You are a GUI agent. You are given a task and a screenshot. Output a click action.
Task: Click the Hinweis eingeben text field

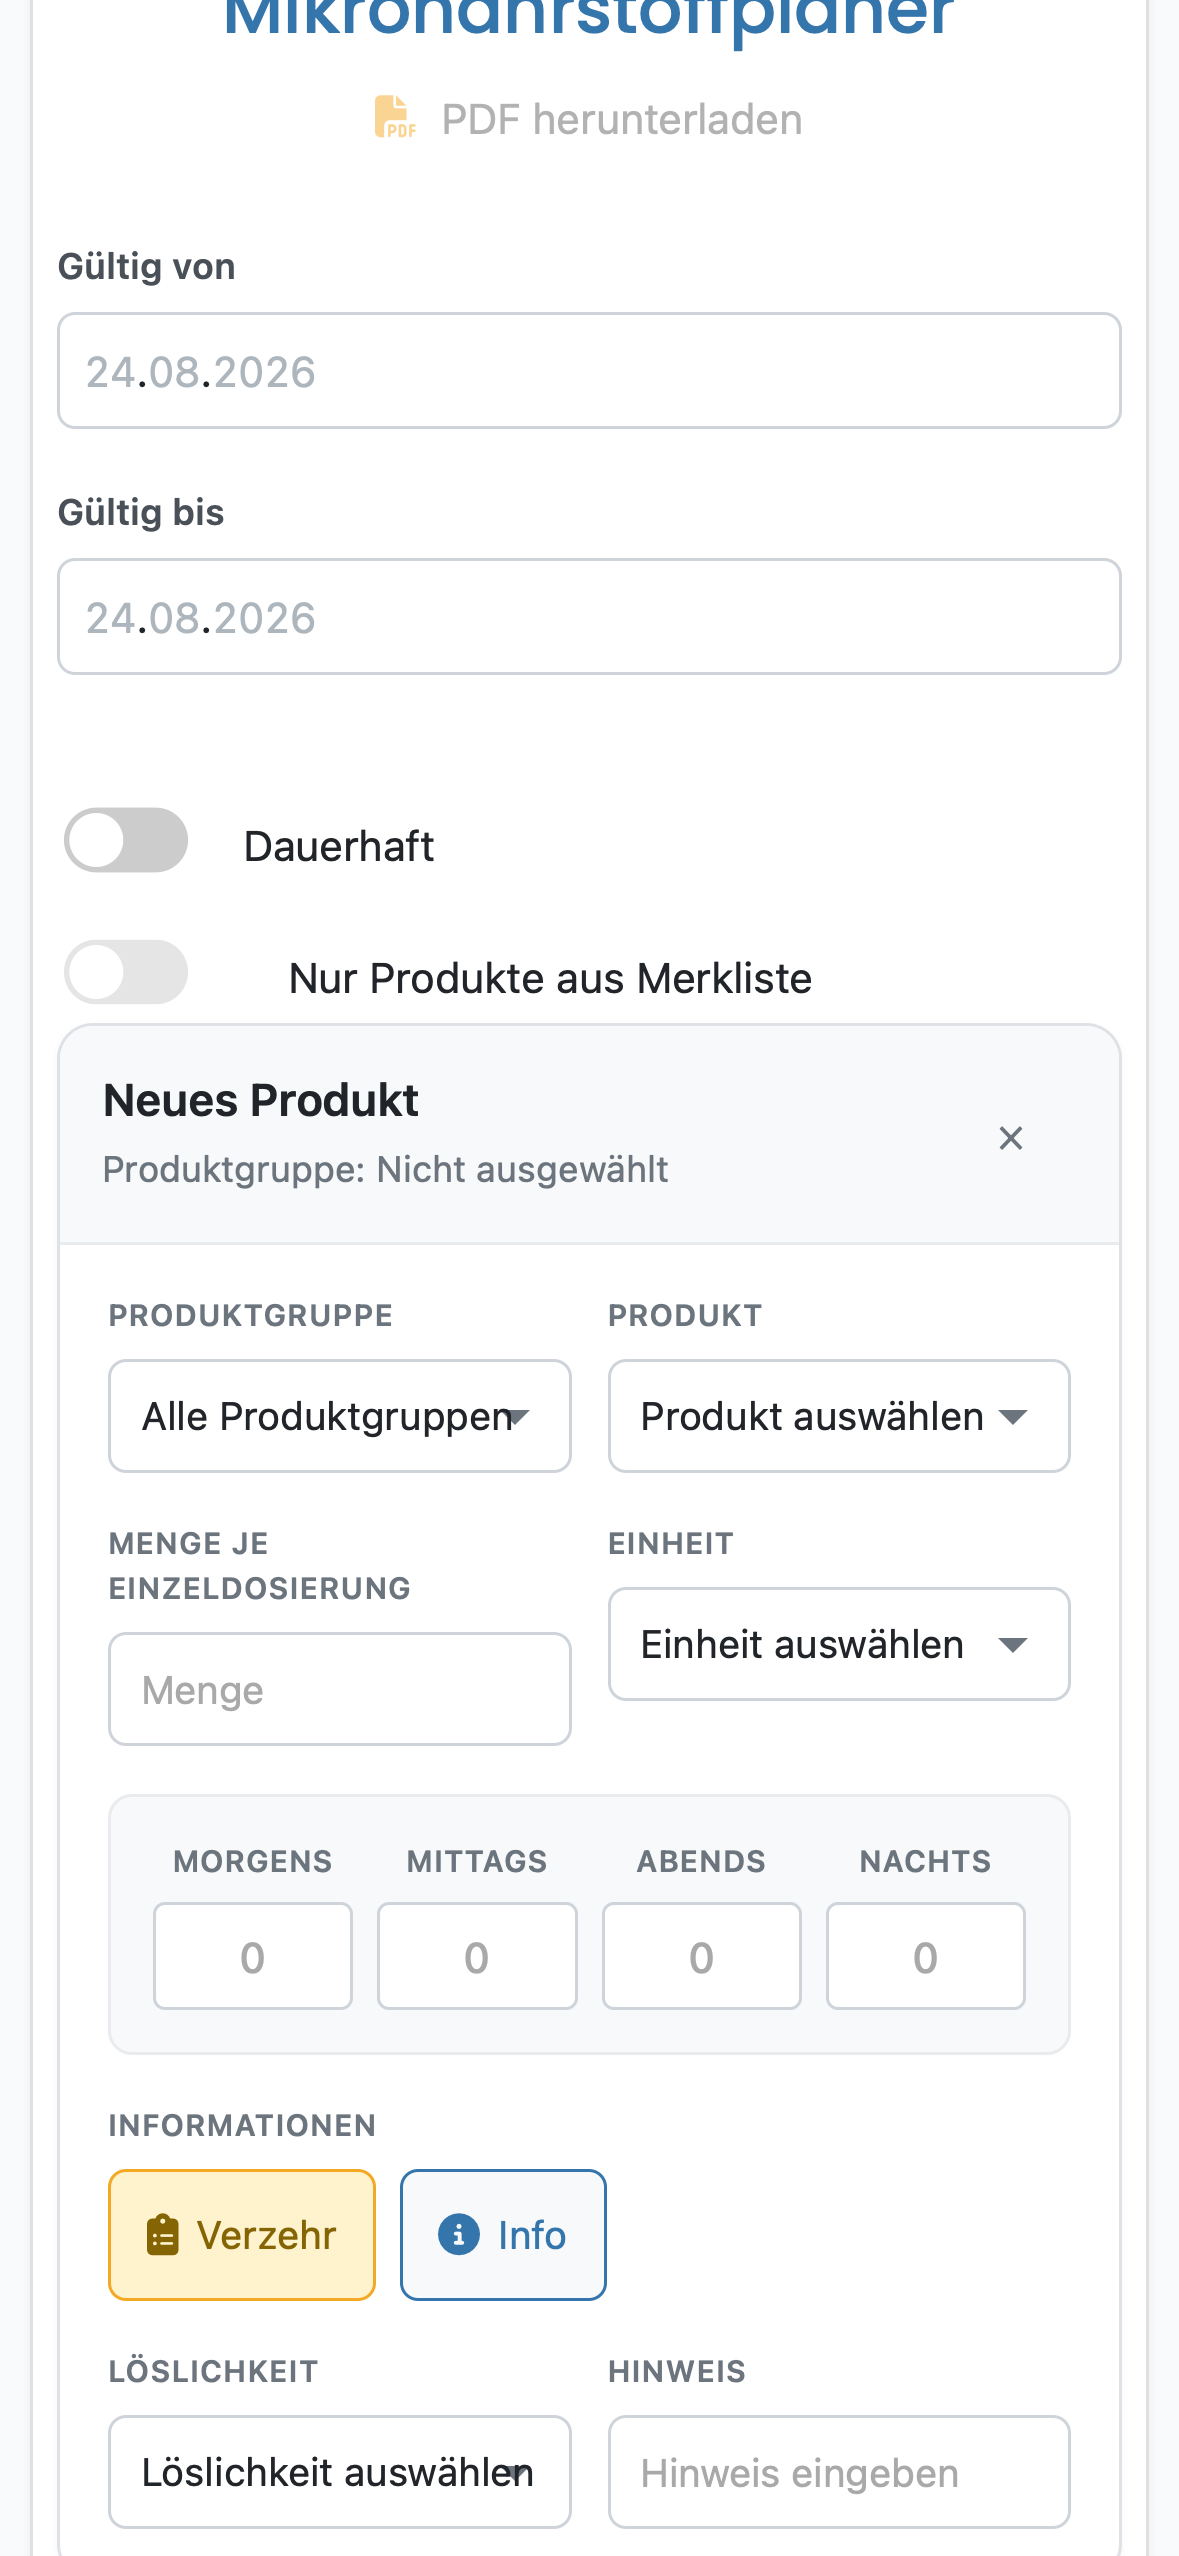pyautogui.click(x=839, y=2472)
